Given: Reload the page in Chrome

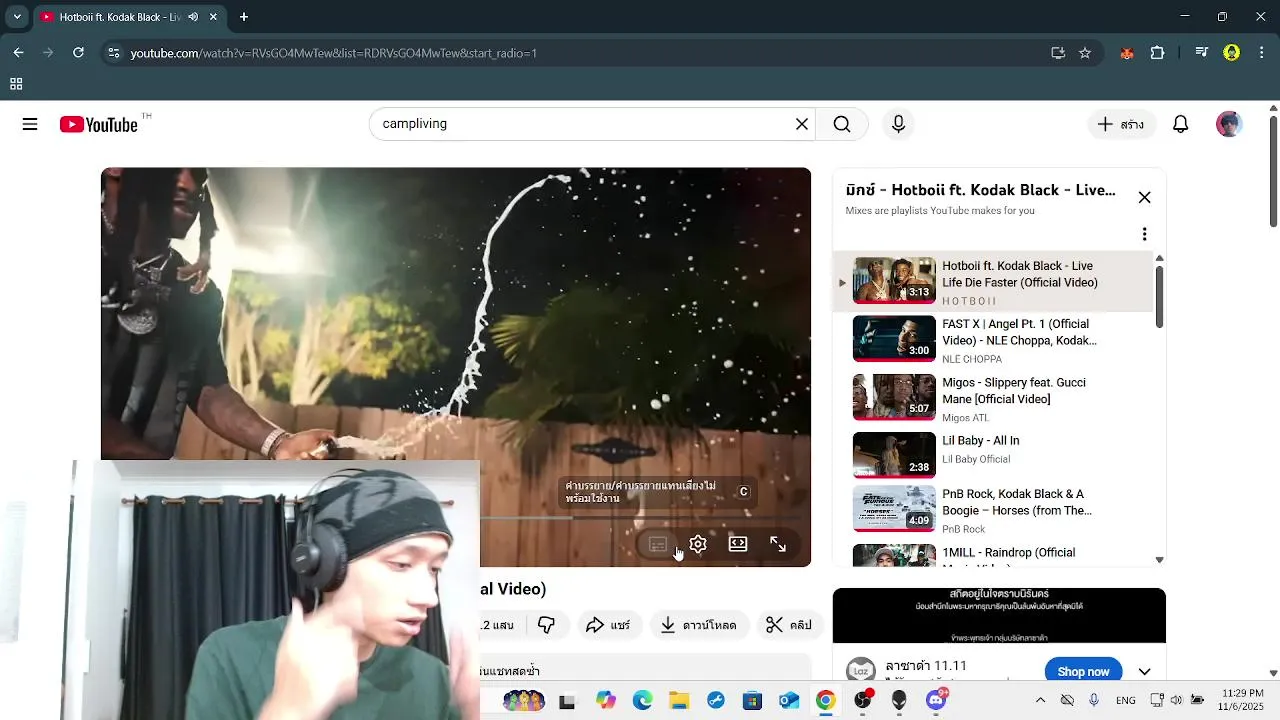Looking at the screenshot, I should pyautogui.click(x=78, y=53).
